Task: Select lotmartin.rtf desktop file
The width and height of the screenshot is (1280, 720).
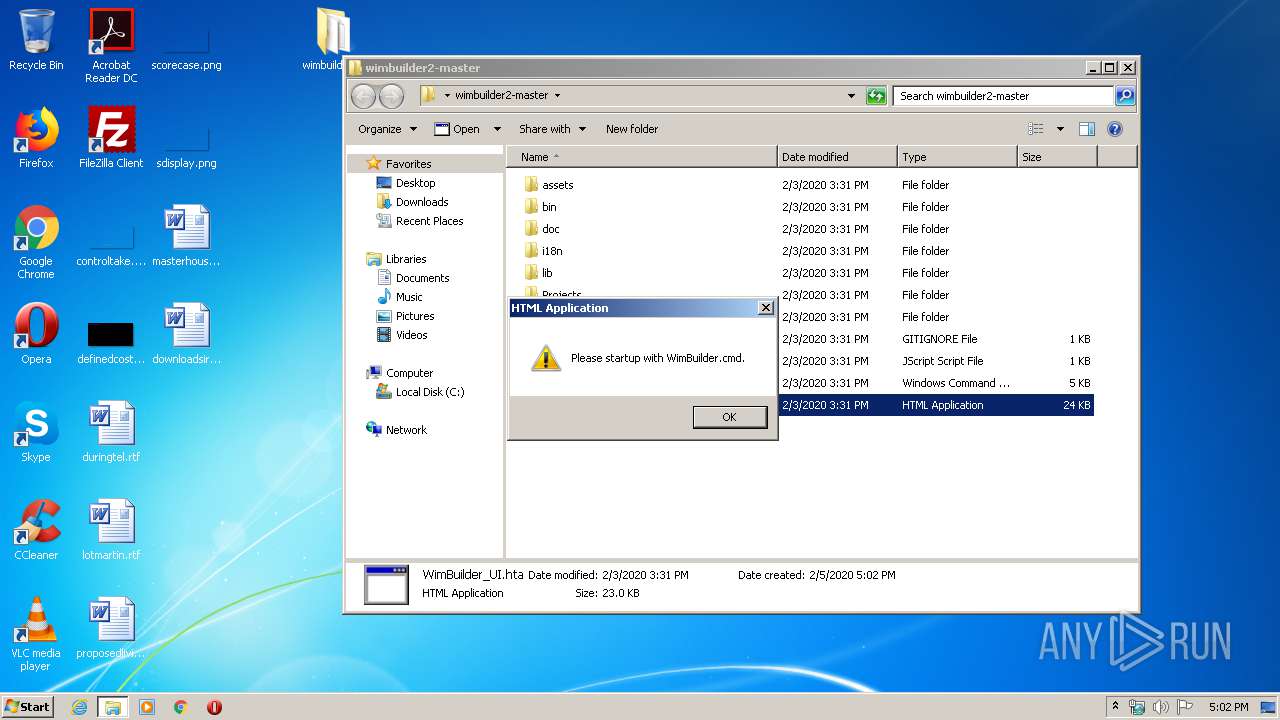Action: [111, 529]
